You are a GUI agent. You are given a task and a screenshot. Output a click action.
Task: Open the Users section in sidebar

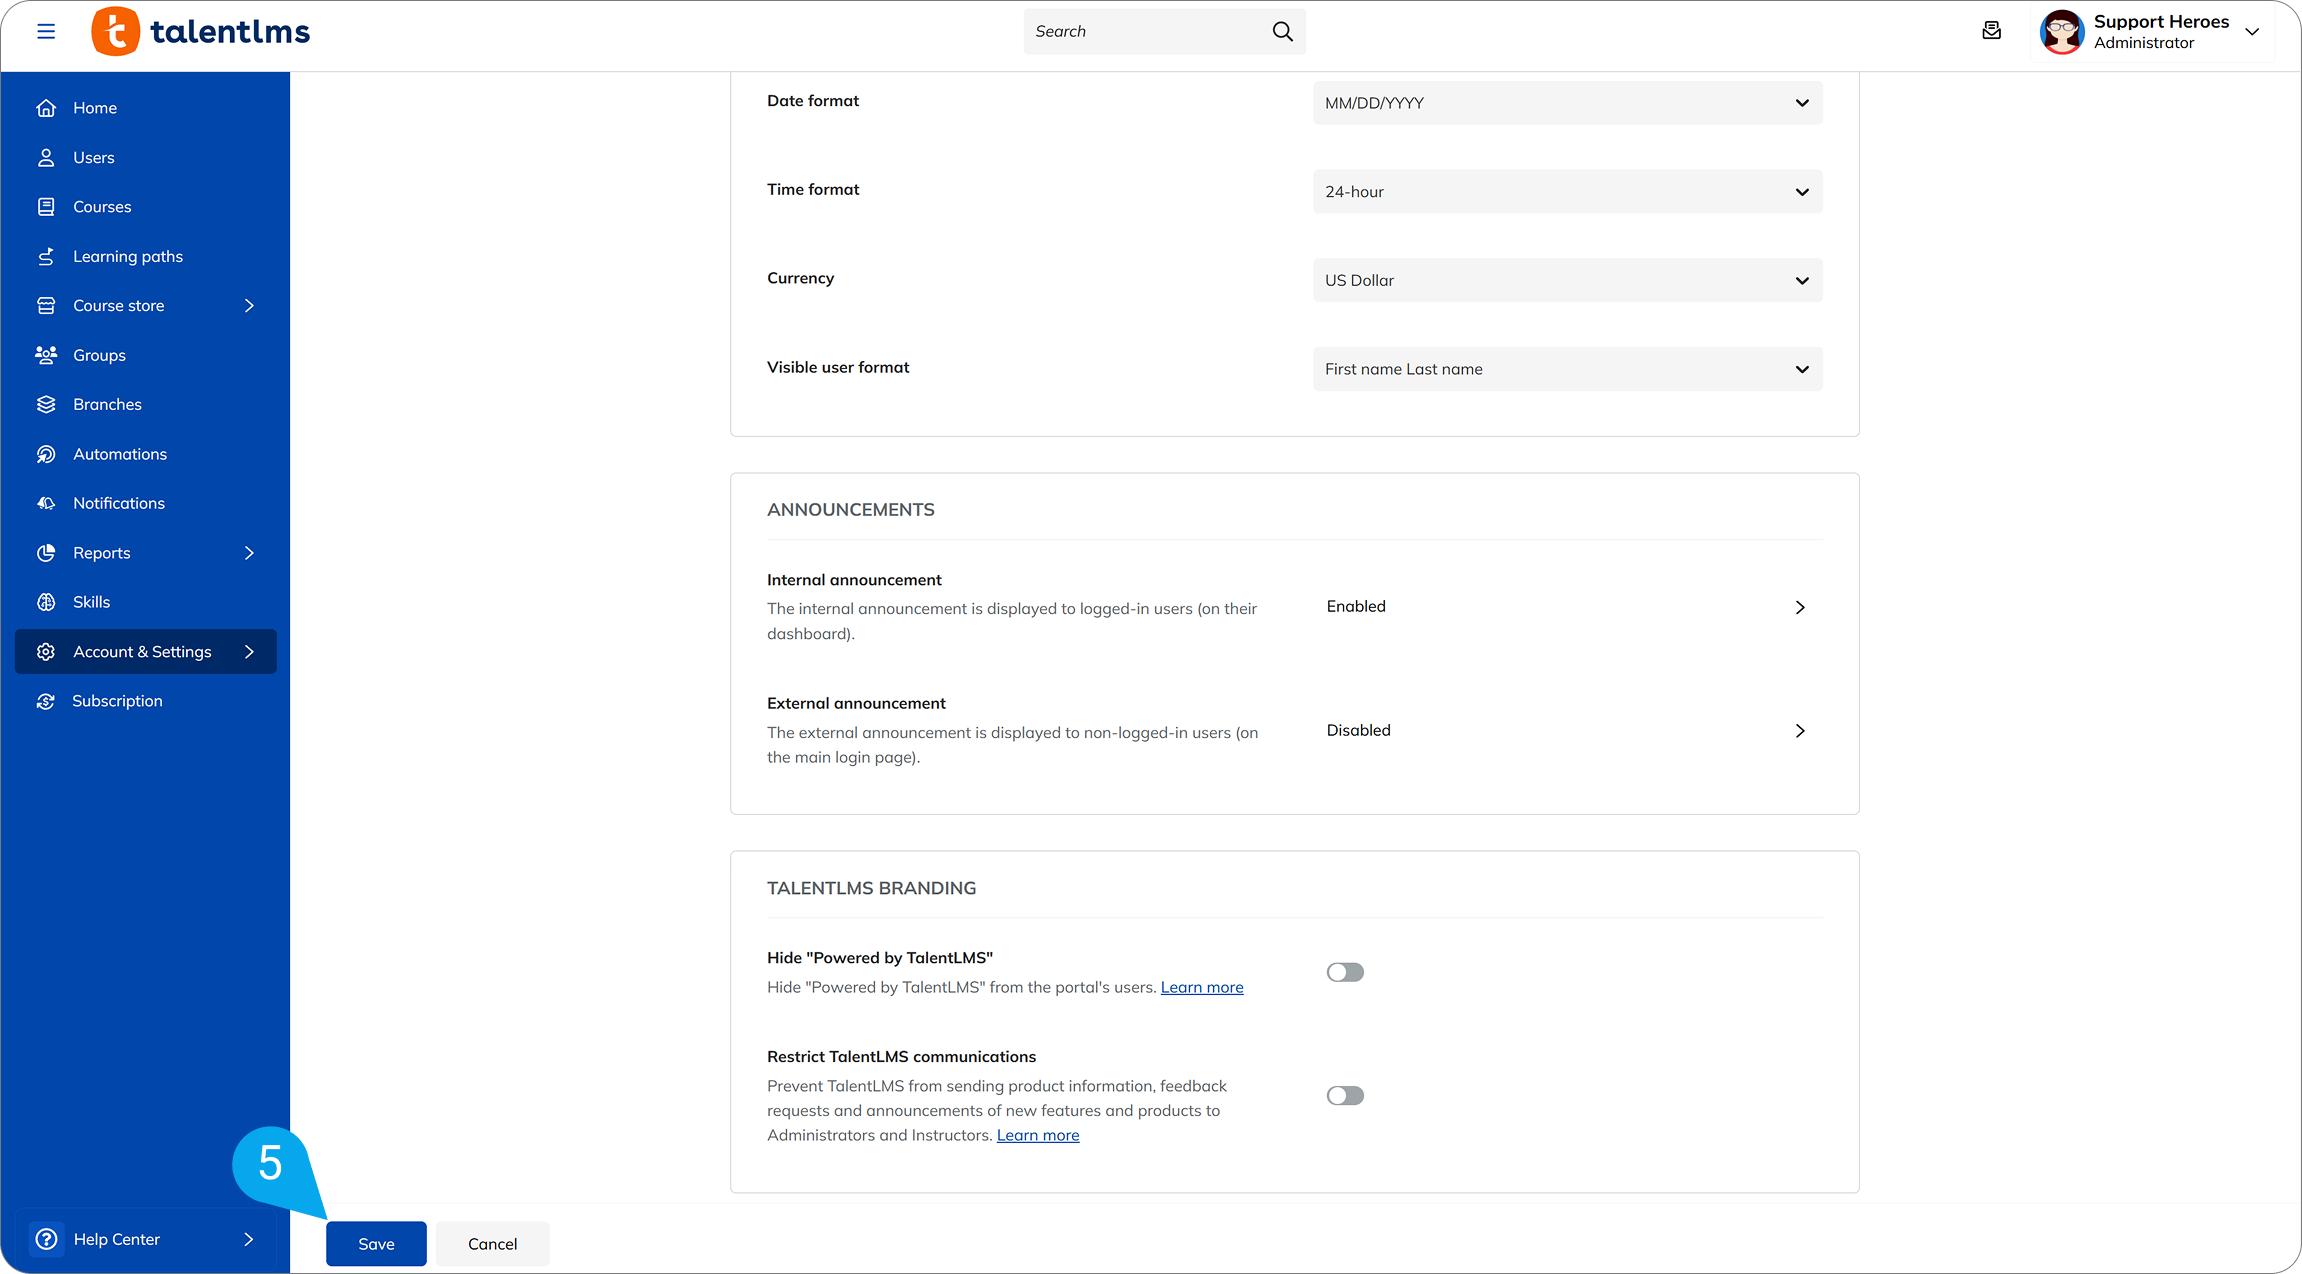(x=92, y=157)
